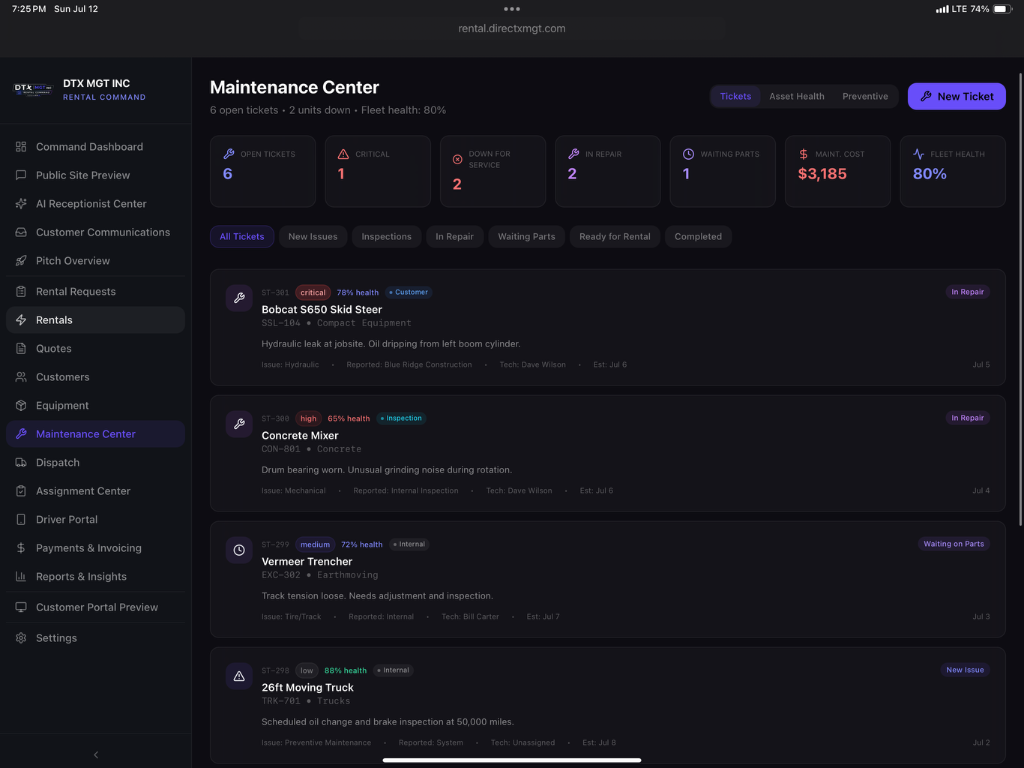Click the Quotes document icon
This screenshot has height=768, width=1024.
click(x=21, y=349)
